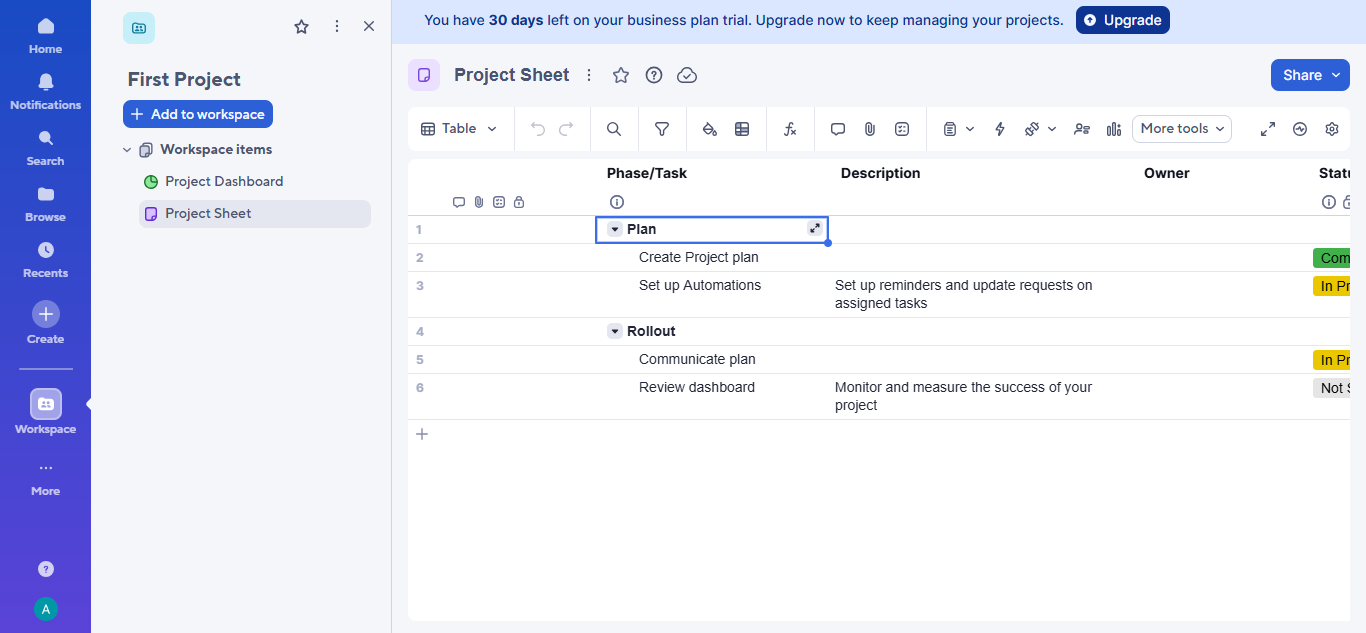1366x633 pixels.
Task: Click the comments column header icon
Action: click(459, 202)
